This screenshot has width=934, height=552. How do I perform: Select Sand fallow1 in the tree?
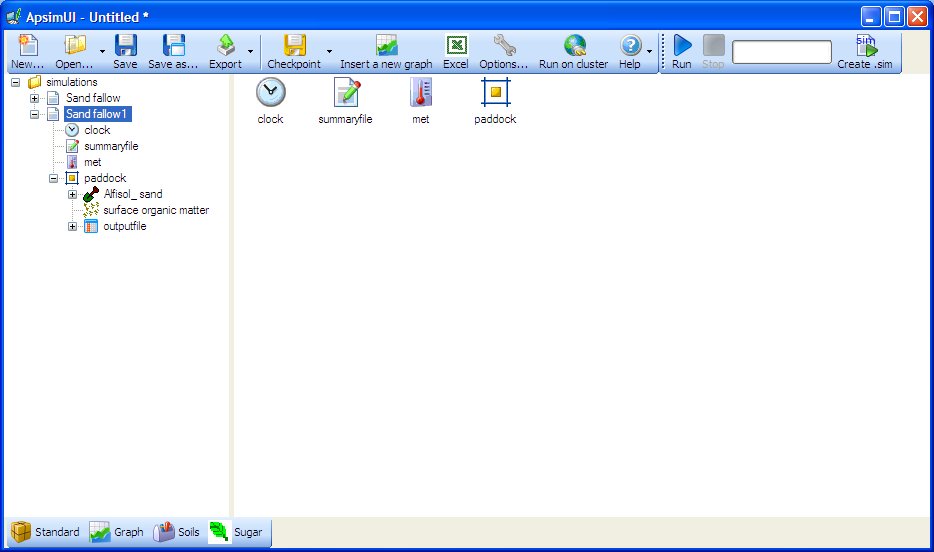coord(96,114)
